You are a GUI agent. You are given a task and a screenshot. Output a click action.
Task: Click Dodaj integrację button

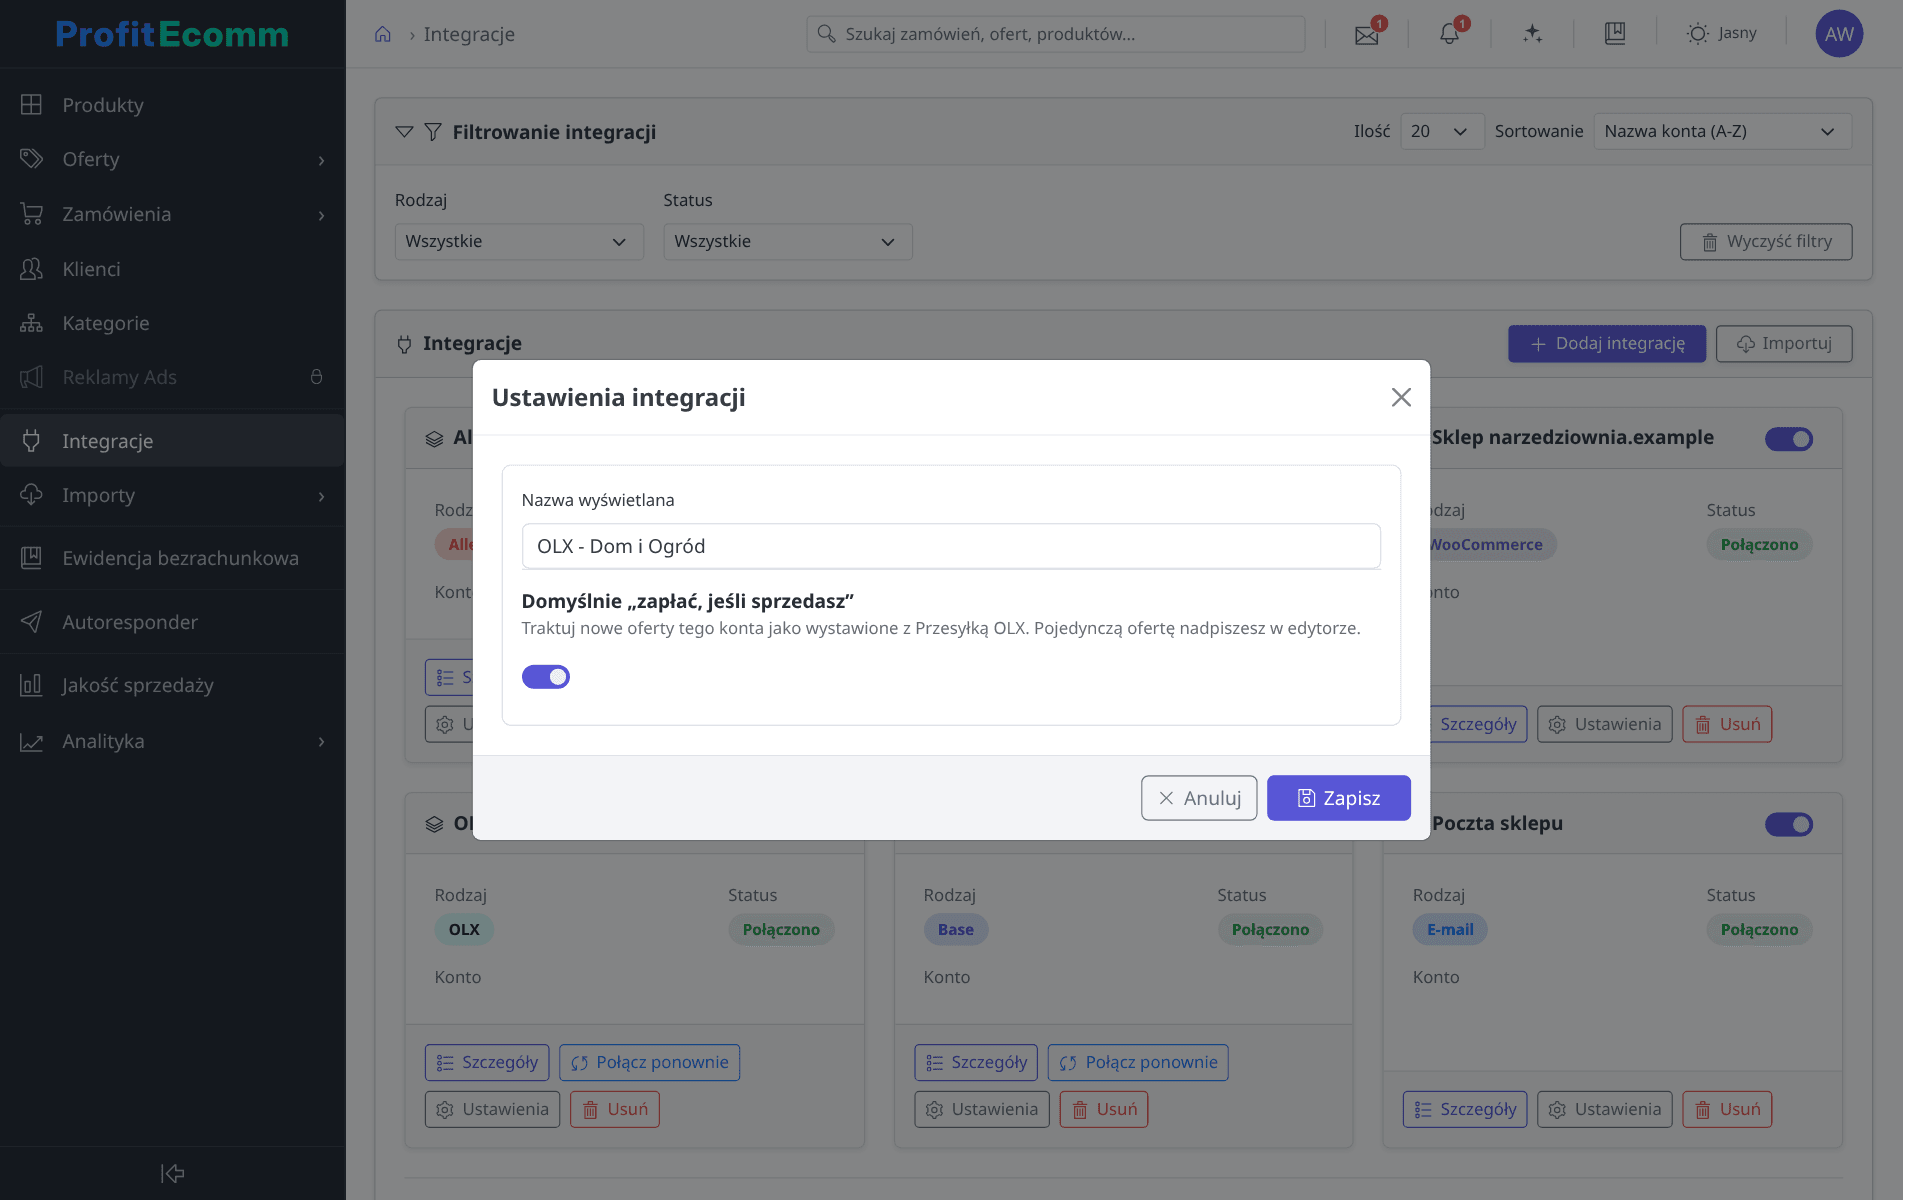pyautogui.click(x=1607, y=344)
